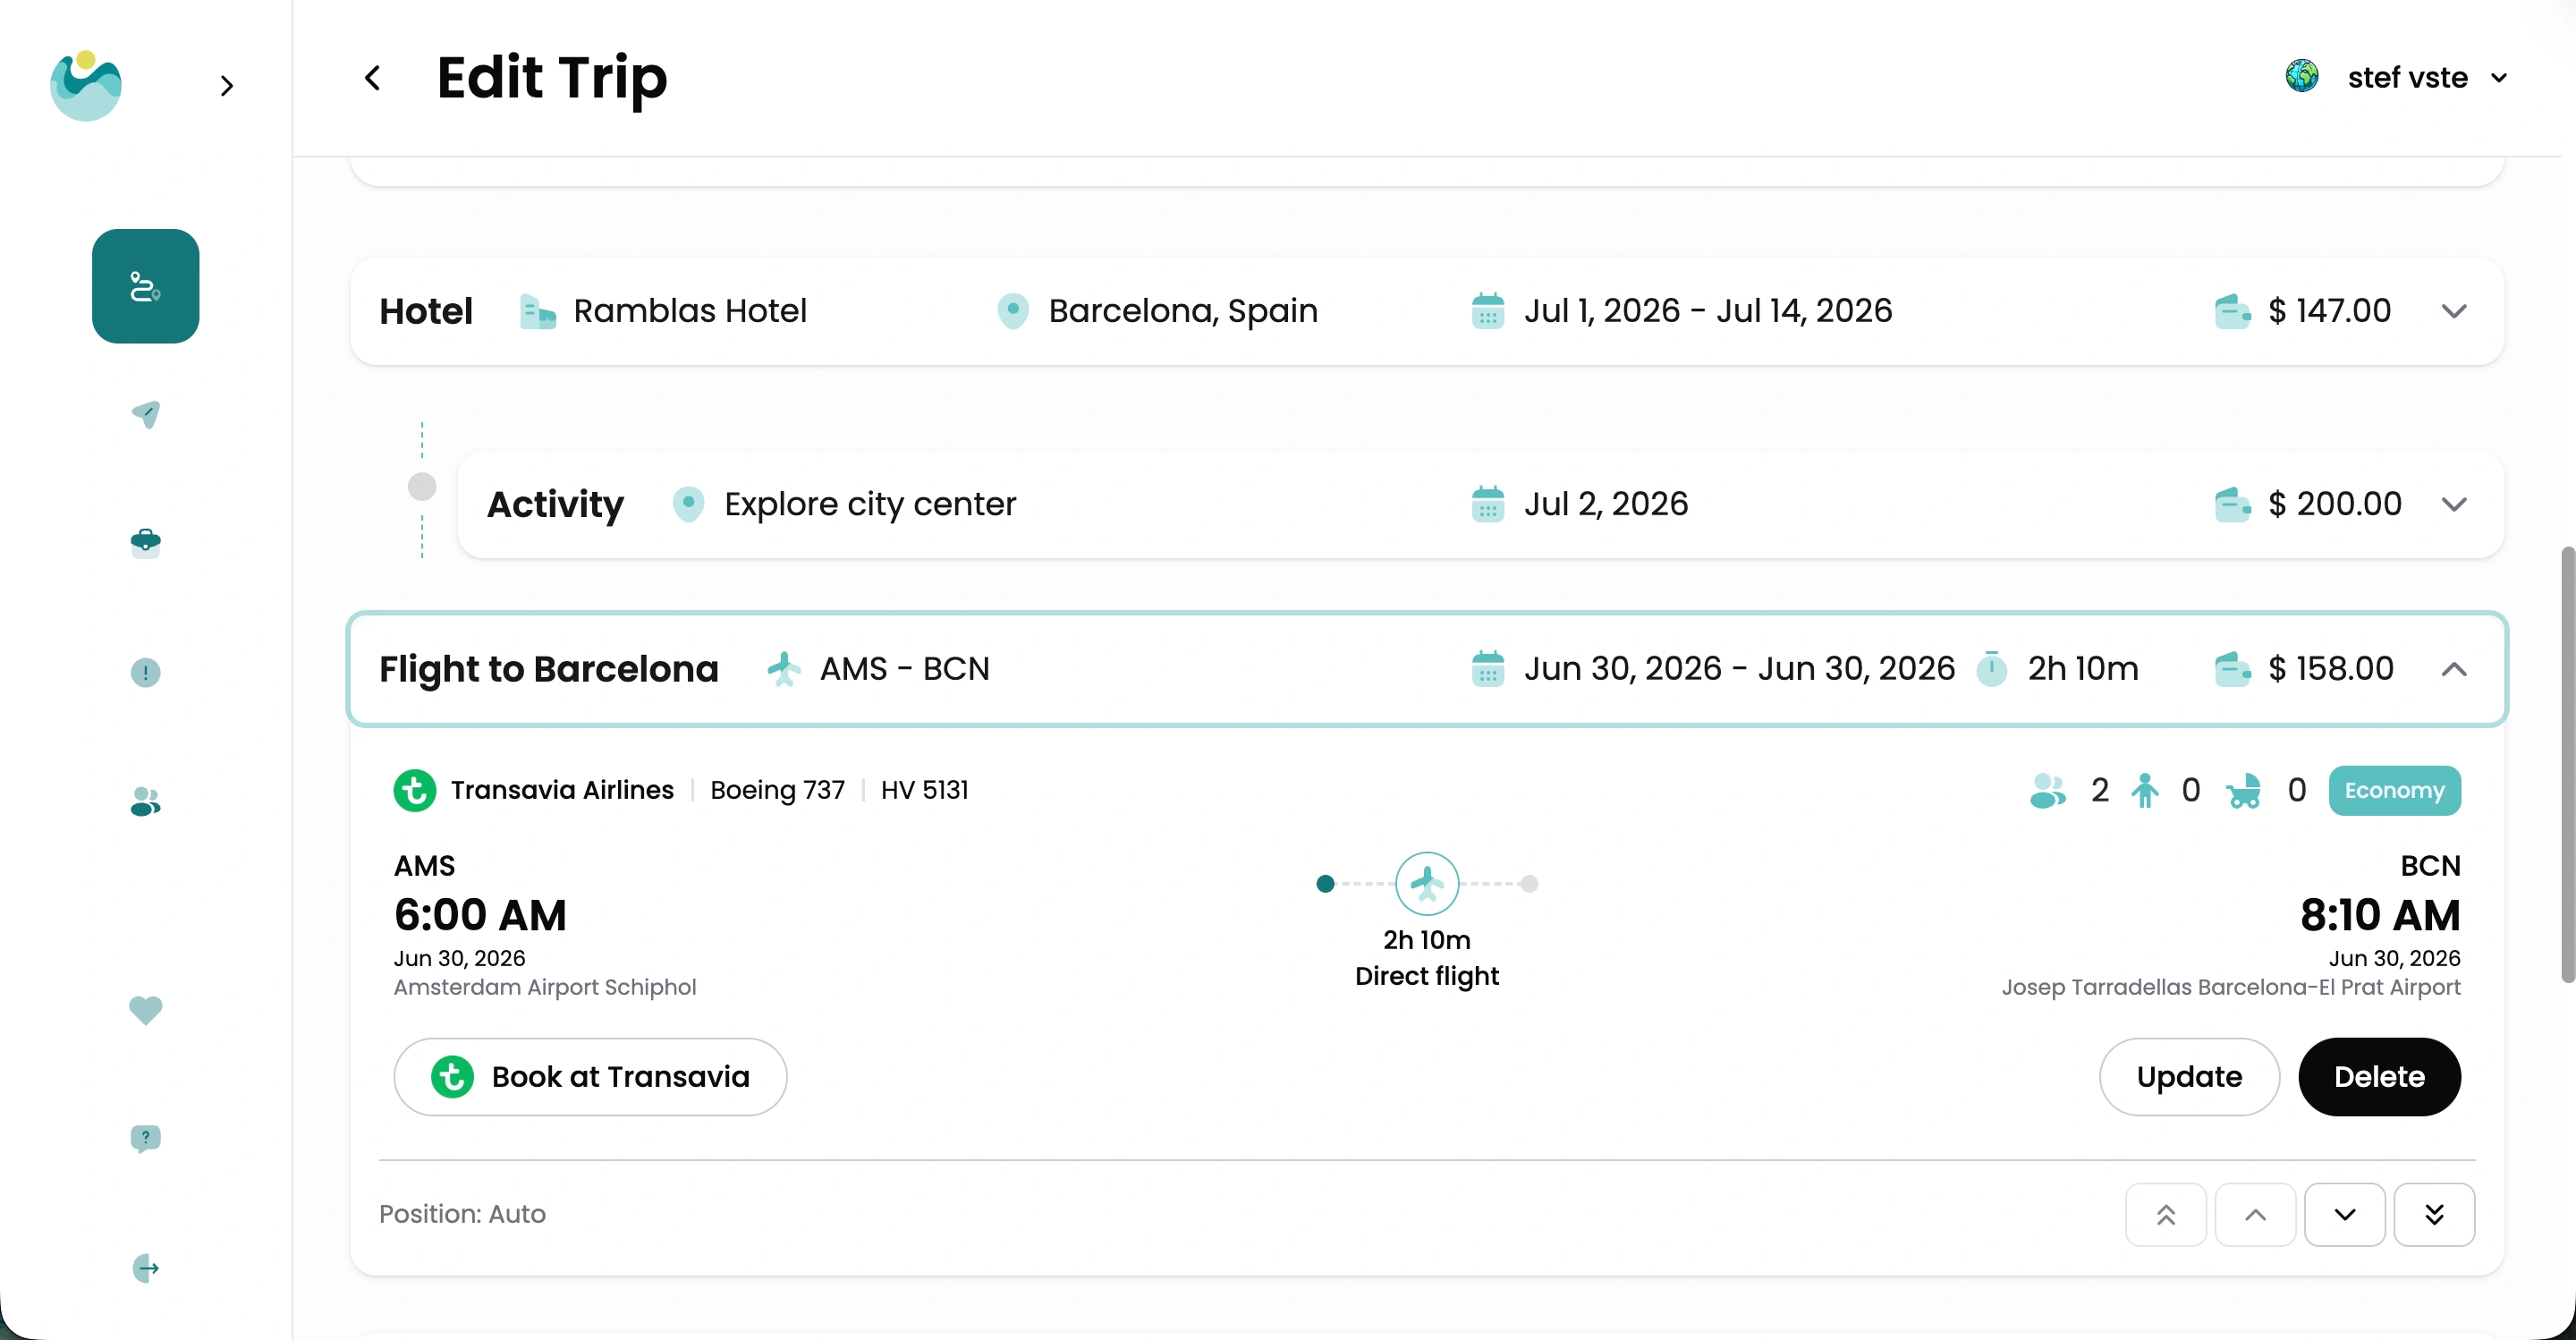Open the suitcase sidebar icon
Screen dimensions: 2576x1340
coord(146,542)
